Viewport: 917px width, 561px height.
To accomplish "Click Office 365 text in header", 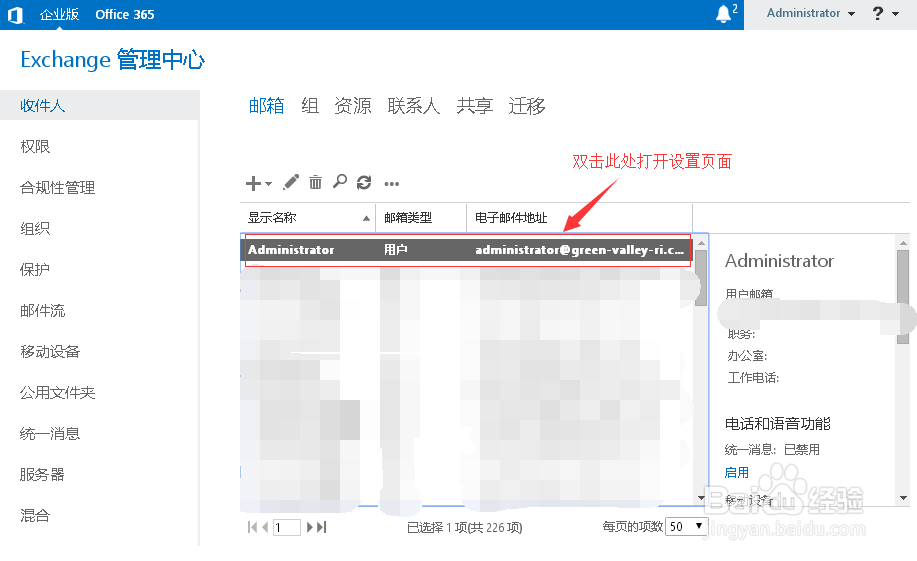I will coord(125,15).
